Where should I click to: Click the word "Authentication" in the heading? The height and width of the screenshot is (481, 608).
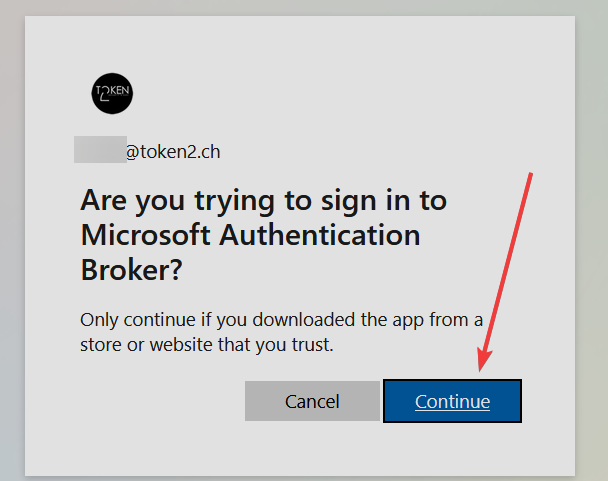(320, 235)
